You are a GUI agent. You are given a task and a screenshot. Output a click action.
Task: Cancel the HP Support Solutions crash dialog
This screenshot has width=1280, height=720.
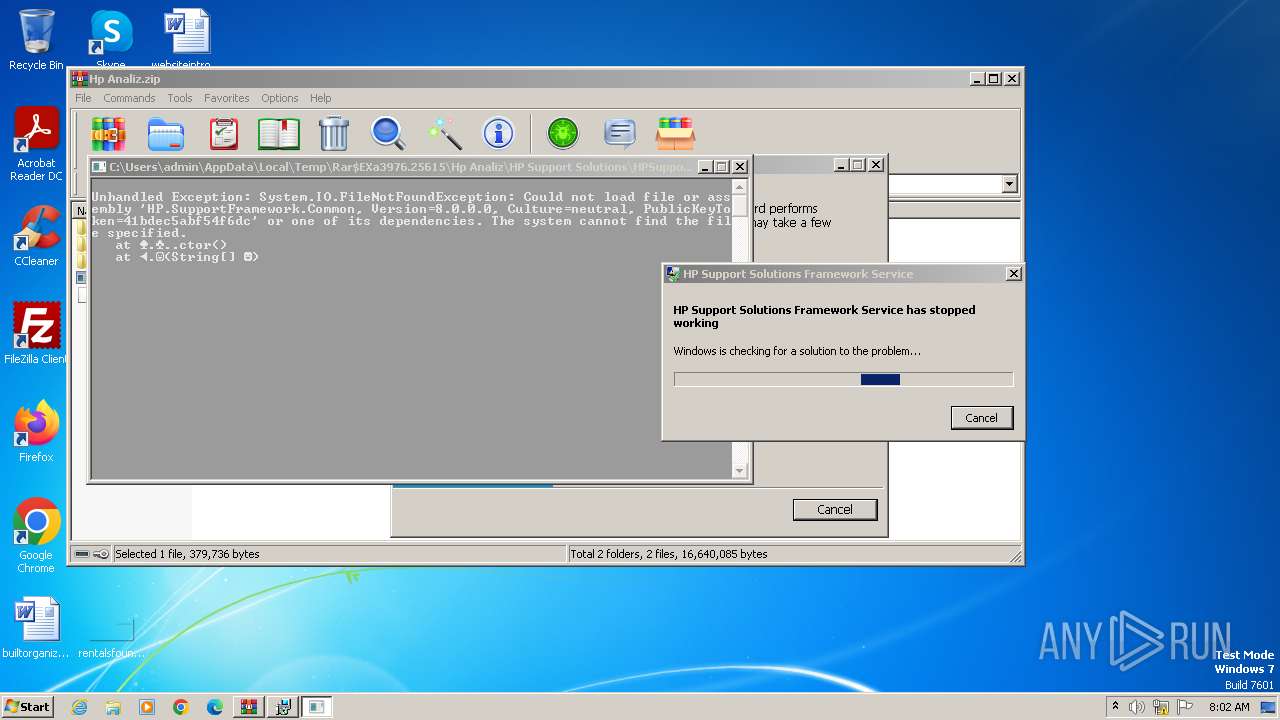tap(981, 418)
